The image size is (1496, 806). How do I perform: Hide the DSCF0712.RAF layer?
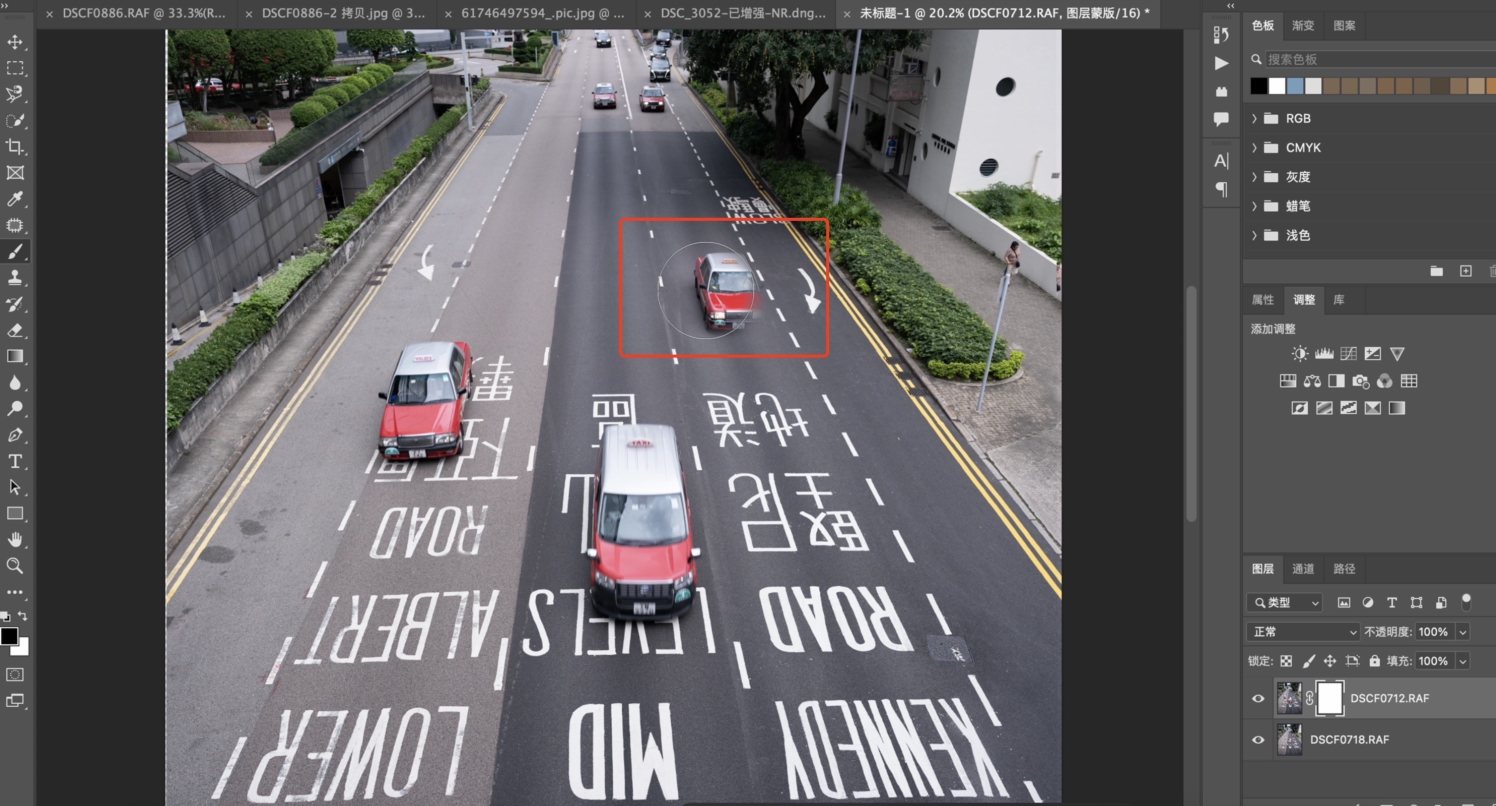click(x=1258, y=699)
